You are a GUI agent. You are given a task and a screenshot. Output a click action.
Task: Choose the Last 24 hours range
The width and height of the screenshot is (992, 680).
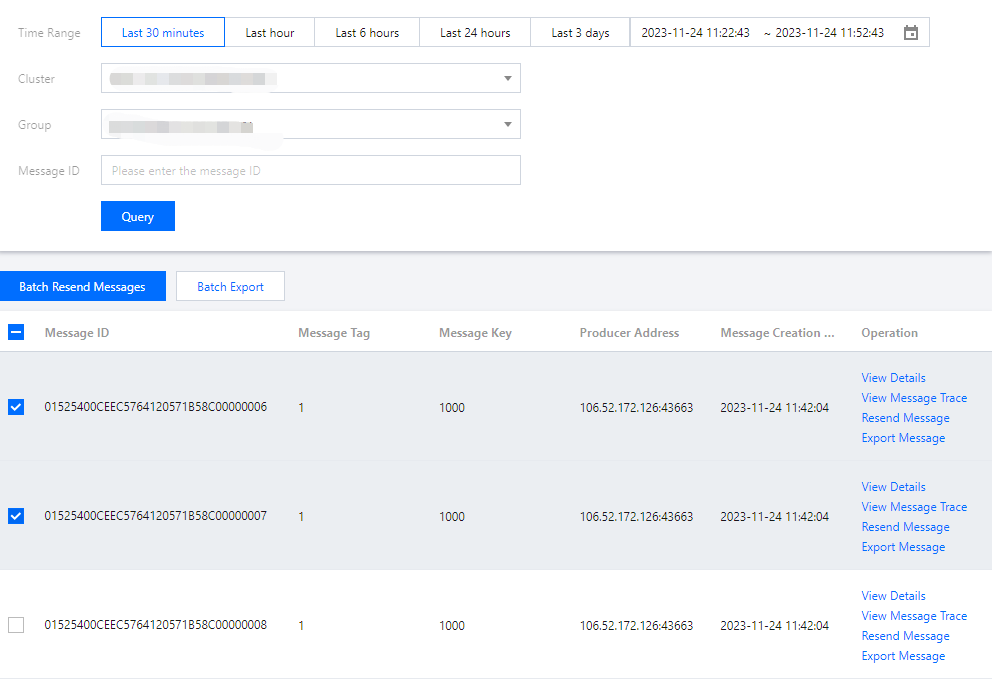pos(475,33)
